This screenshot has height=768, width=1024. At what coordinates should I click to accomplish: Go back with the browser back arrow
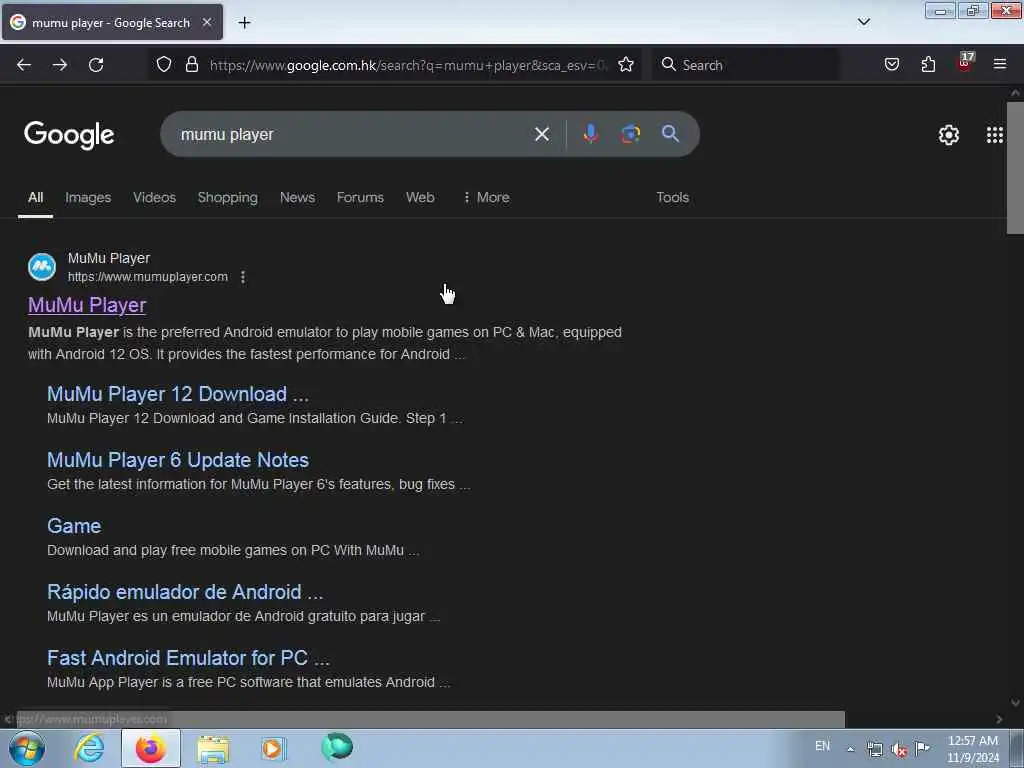[x=24, y=65]
